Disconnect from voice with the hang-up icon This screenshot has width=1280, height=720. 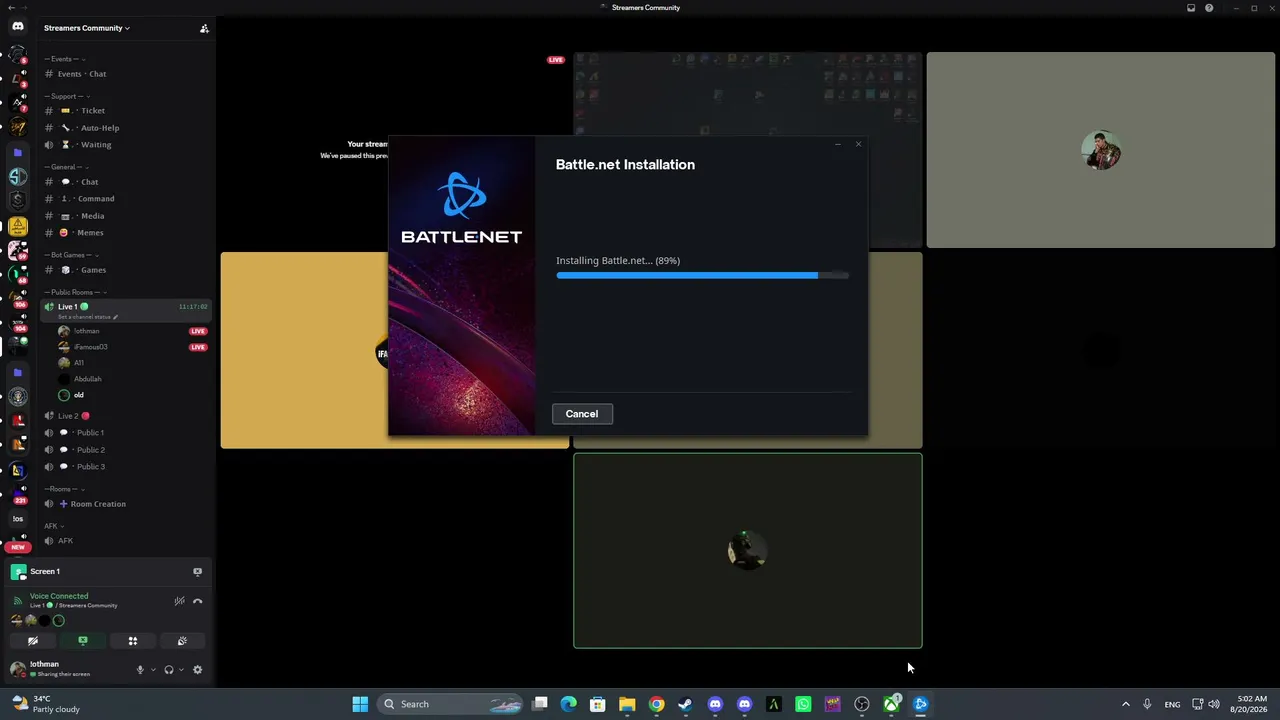[x=197, y=601]
